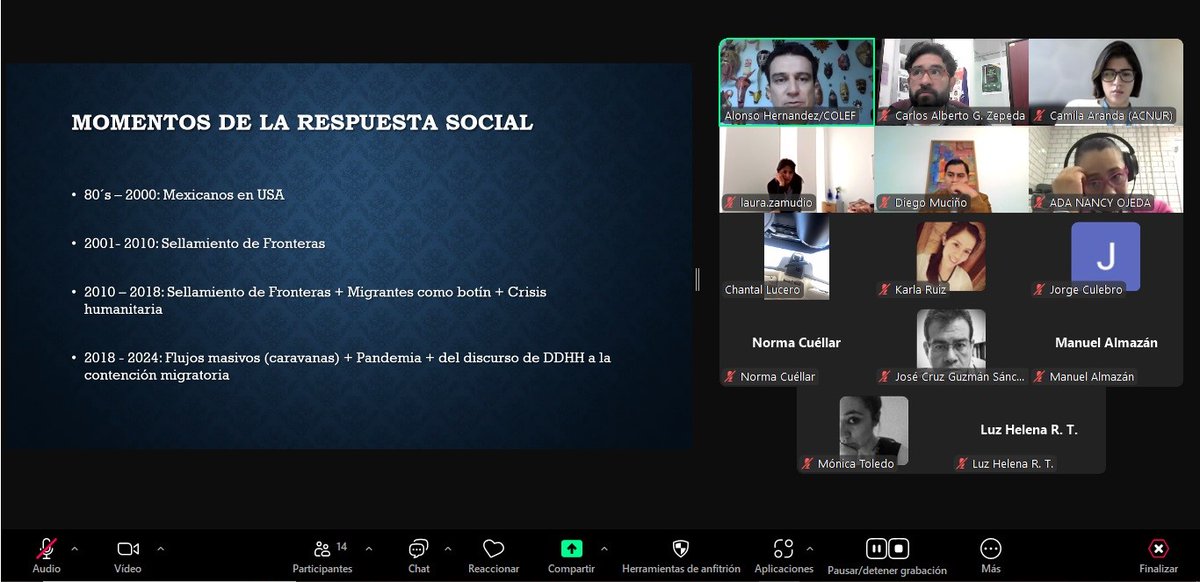Stop the recording with stop icon

898,548
